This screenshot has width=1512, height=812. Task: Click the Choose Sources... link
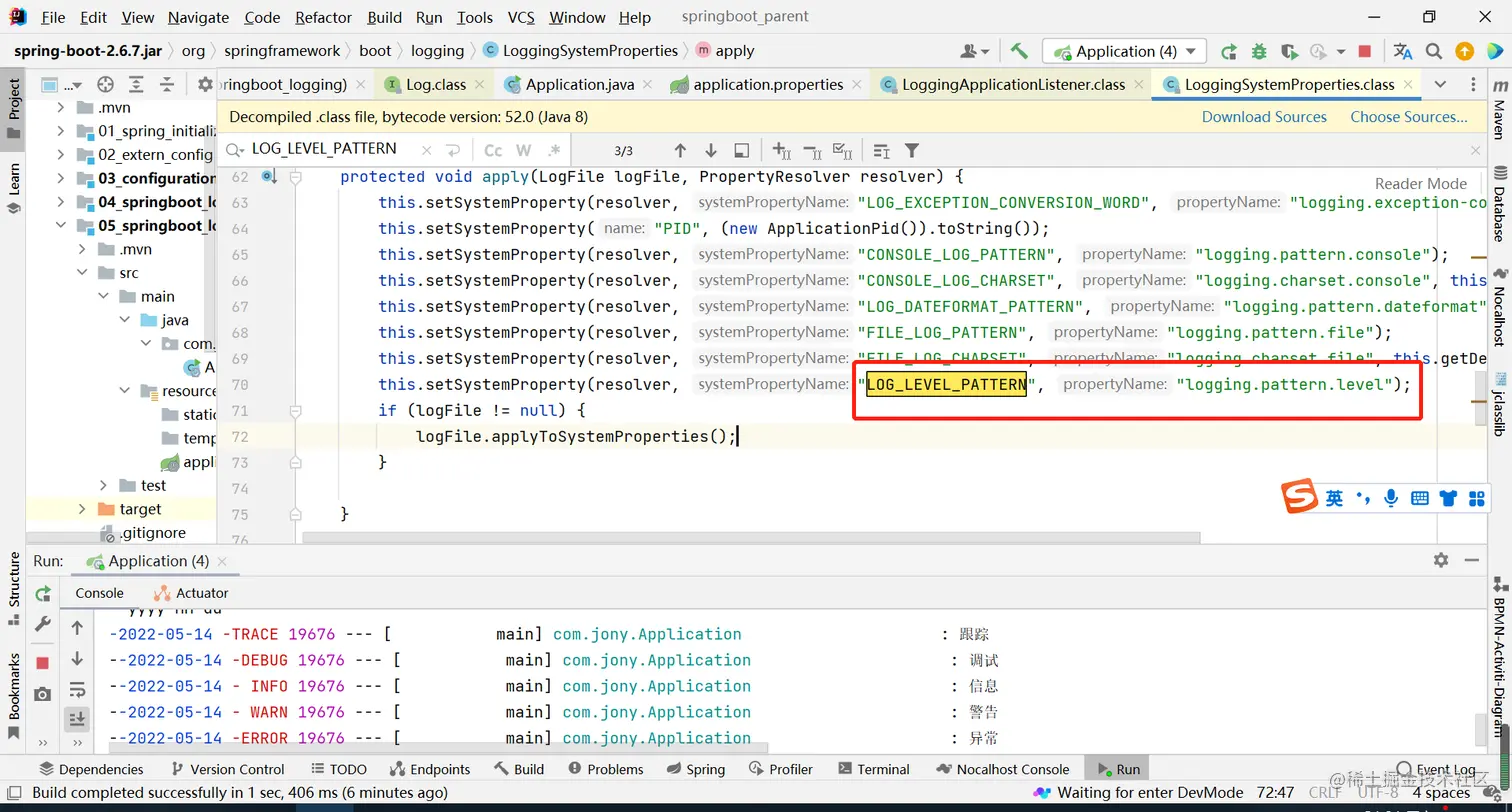[x=1409, y=117]
